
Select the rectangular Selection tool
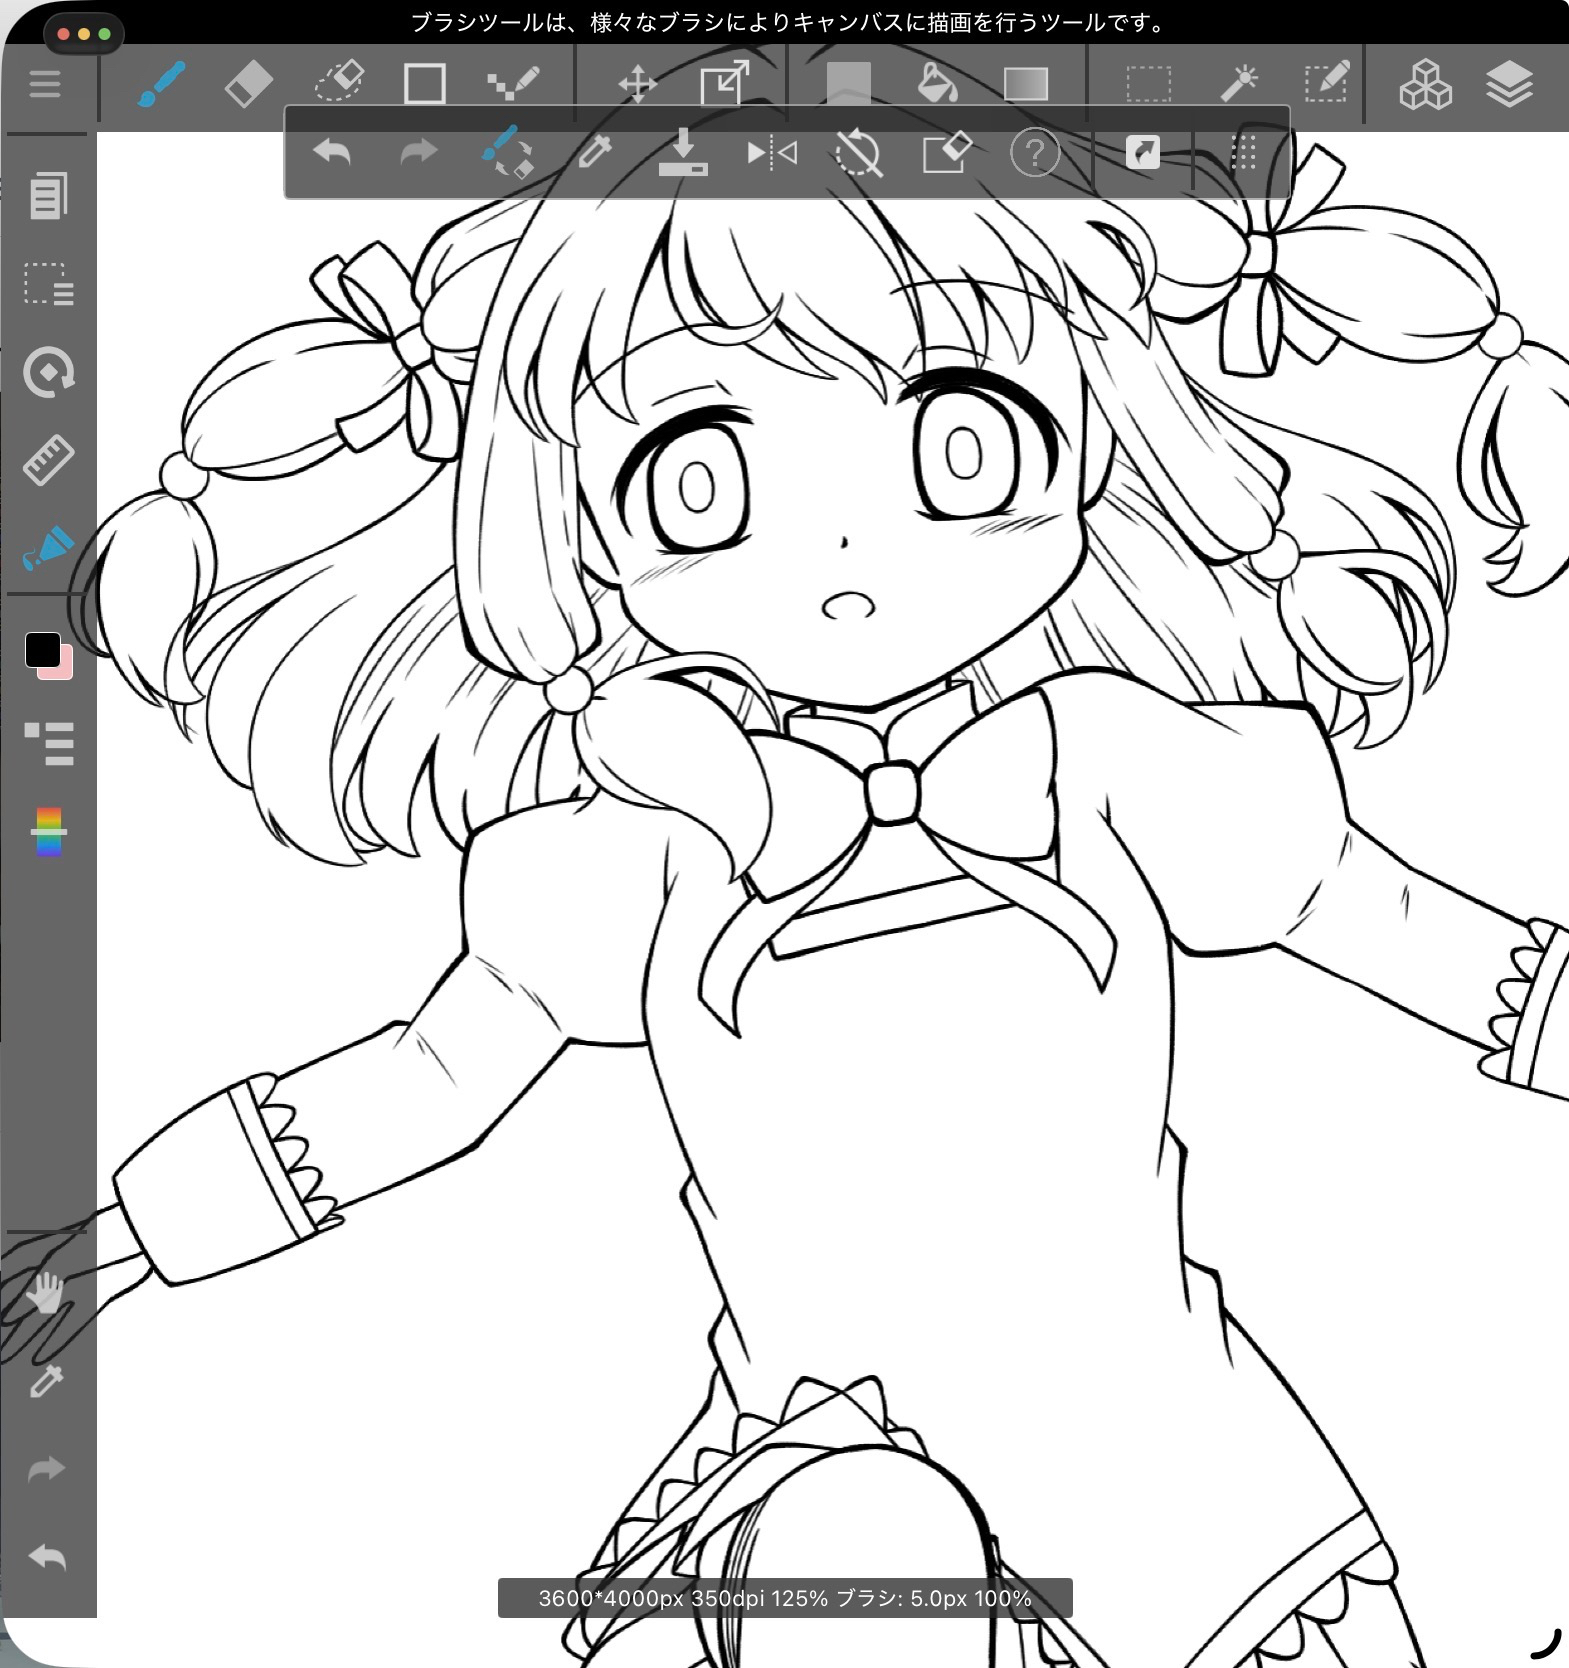[1148, 84]
